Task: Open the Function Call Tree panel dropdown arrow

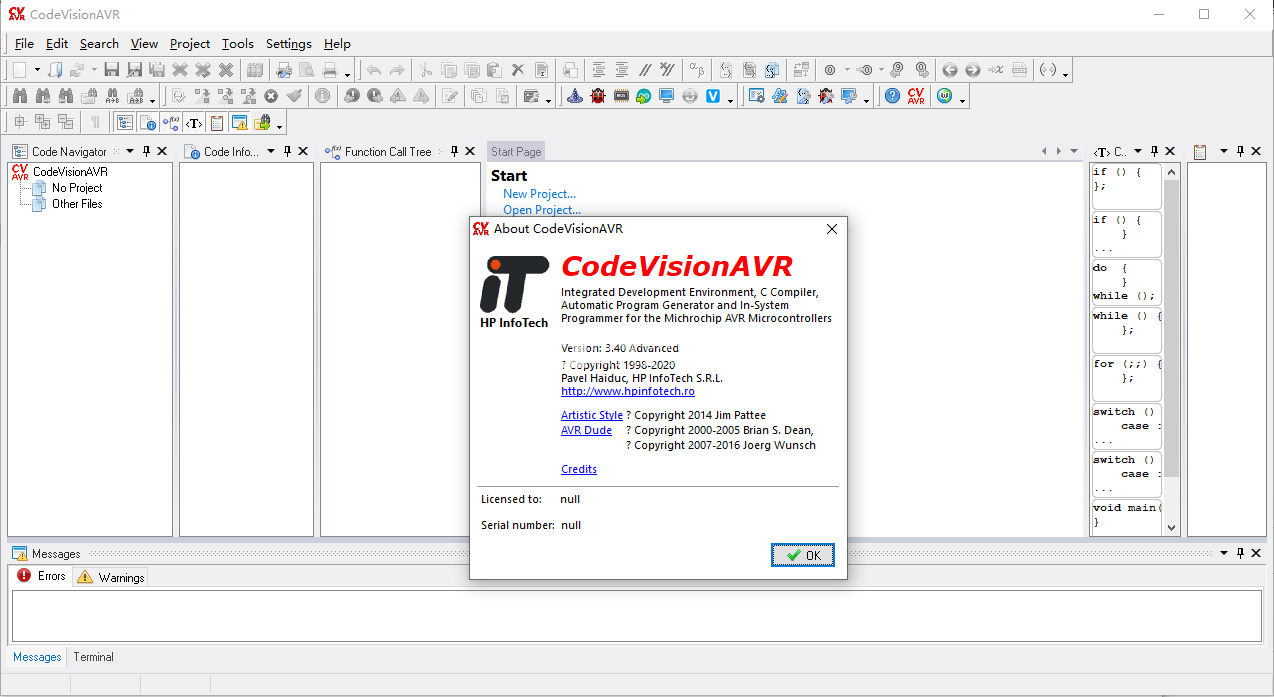Action: (x=440, y=151)
